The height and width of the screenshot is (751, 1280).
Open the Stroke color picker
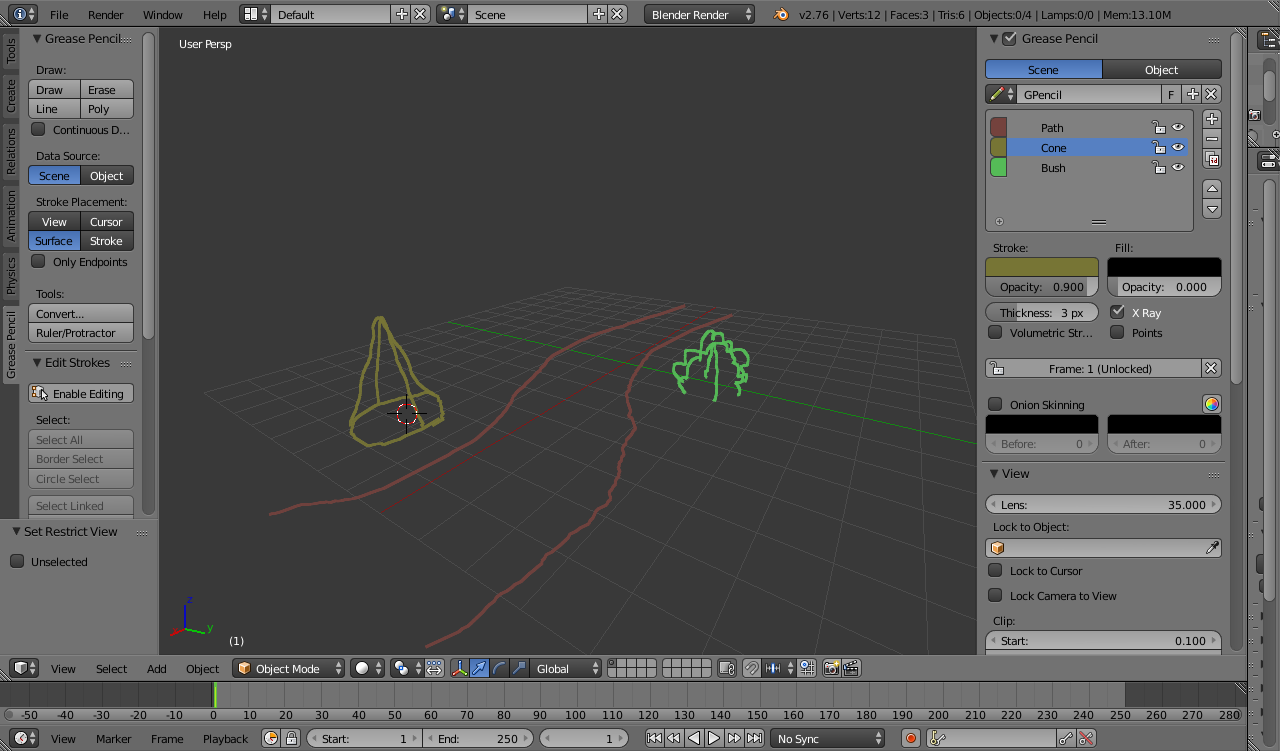[x=1042, y=267]
